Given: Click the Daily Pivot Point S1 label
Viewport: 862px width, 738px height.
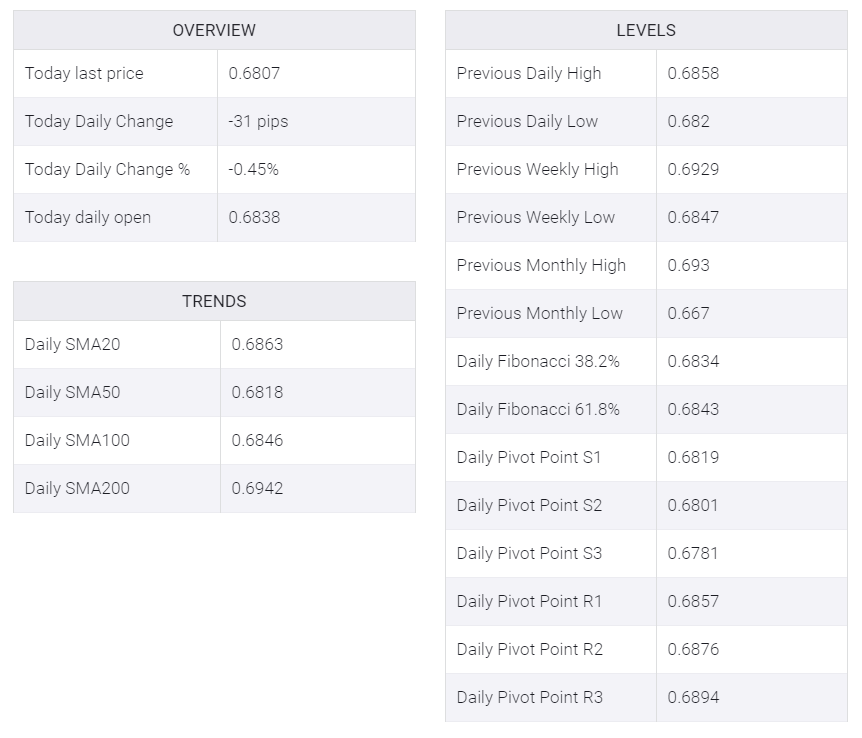Looking at the screenshot, I should pyautogui.click(x=529, y=457).
